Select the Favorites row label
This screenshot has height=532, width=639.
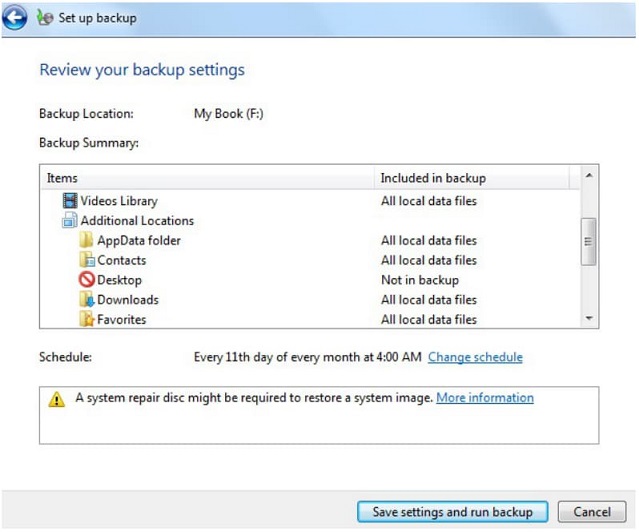click(x=121, y=320)
